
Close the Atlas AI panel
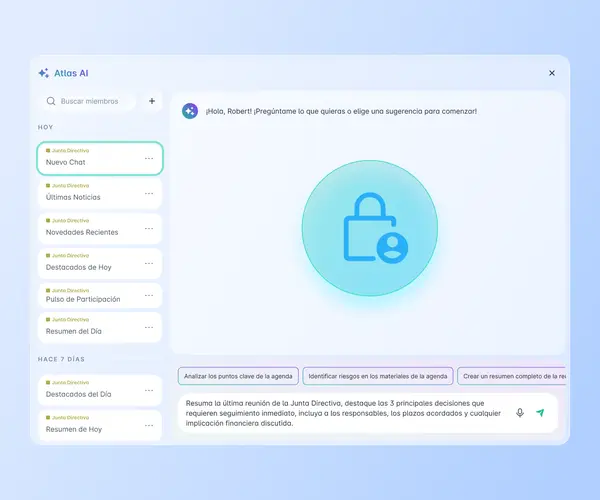coord(552,73)
